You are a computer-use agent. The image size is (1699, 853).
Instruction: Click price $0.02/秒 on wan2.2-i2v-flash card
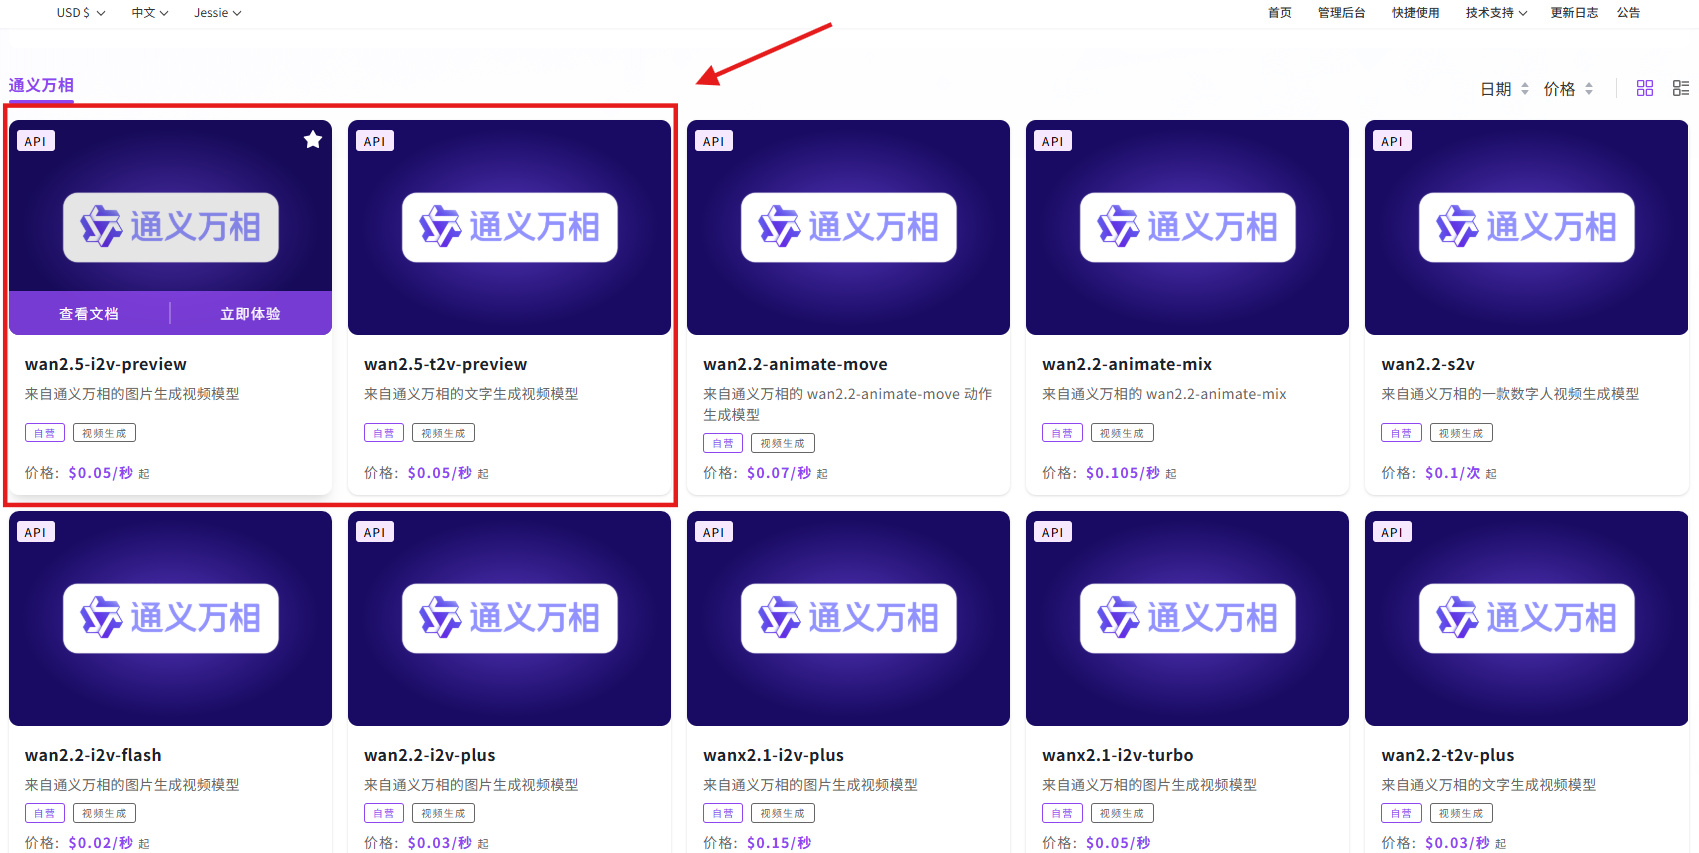[x=101, y=843]
